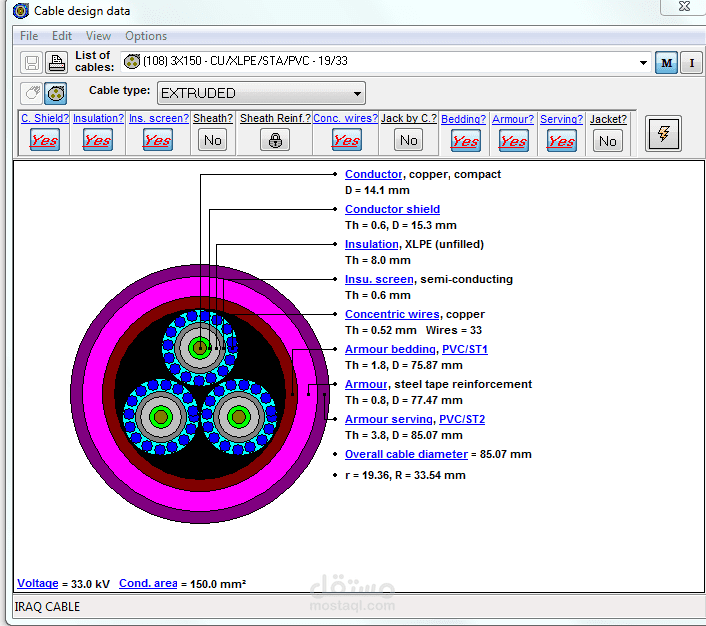The width and height of the screenshot is (706, 626).
Task: Toggle Conc. wires Yes button
Action: (x=346, y=140)
